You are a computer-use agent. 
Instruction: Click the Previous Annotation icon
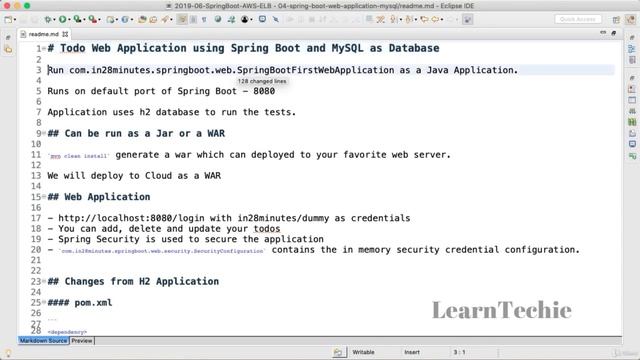pyautogui.click(x=408, y=19)
